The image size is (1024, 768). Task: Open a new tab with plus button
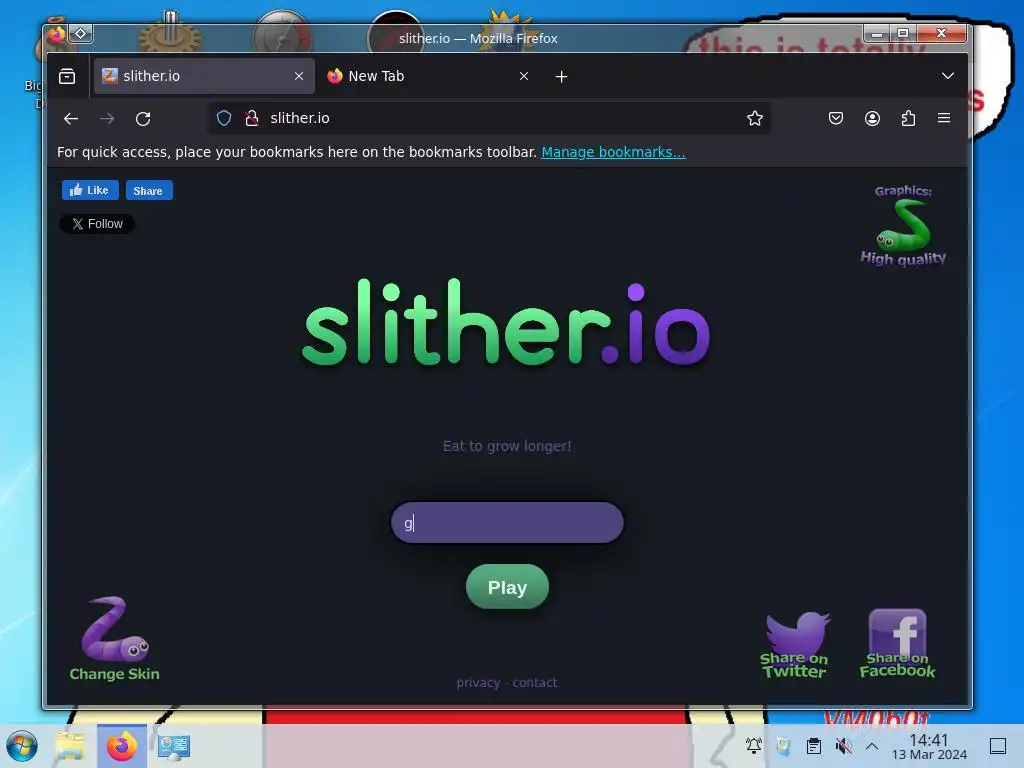click(x=561, y=76)
